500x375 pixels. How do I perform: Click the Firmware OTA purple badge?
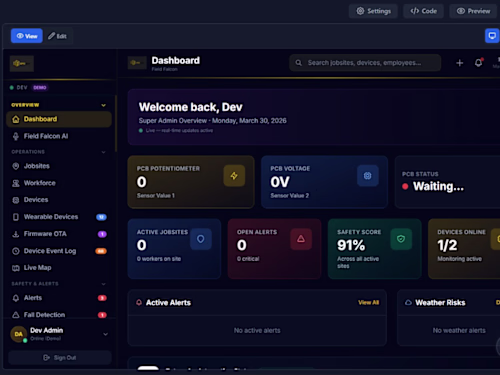pyautogui.click(x=102, y=234)
